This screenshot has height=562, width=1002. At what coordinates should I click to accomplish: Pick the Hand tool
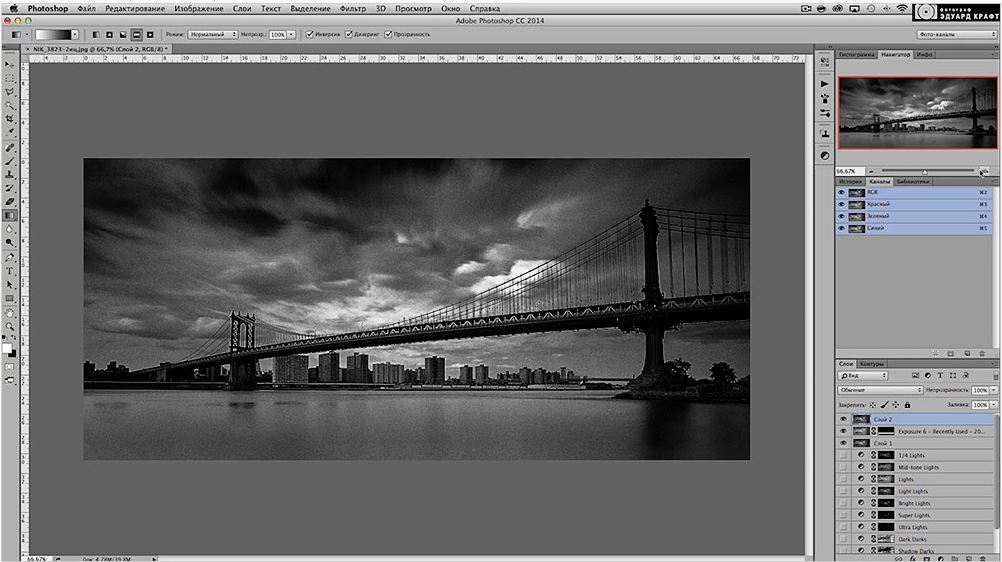pos(10,312)
